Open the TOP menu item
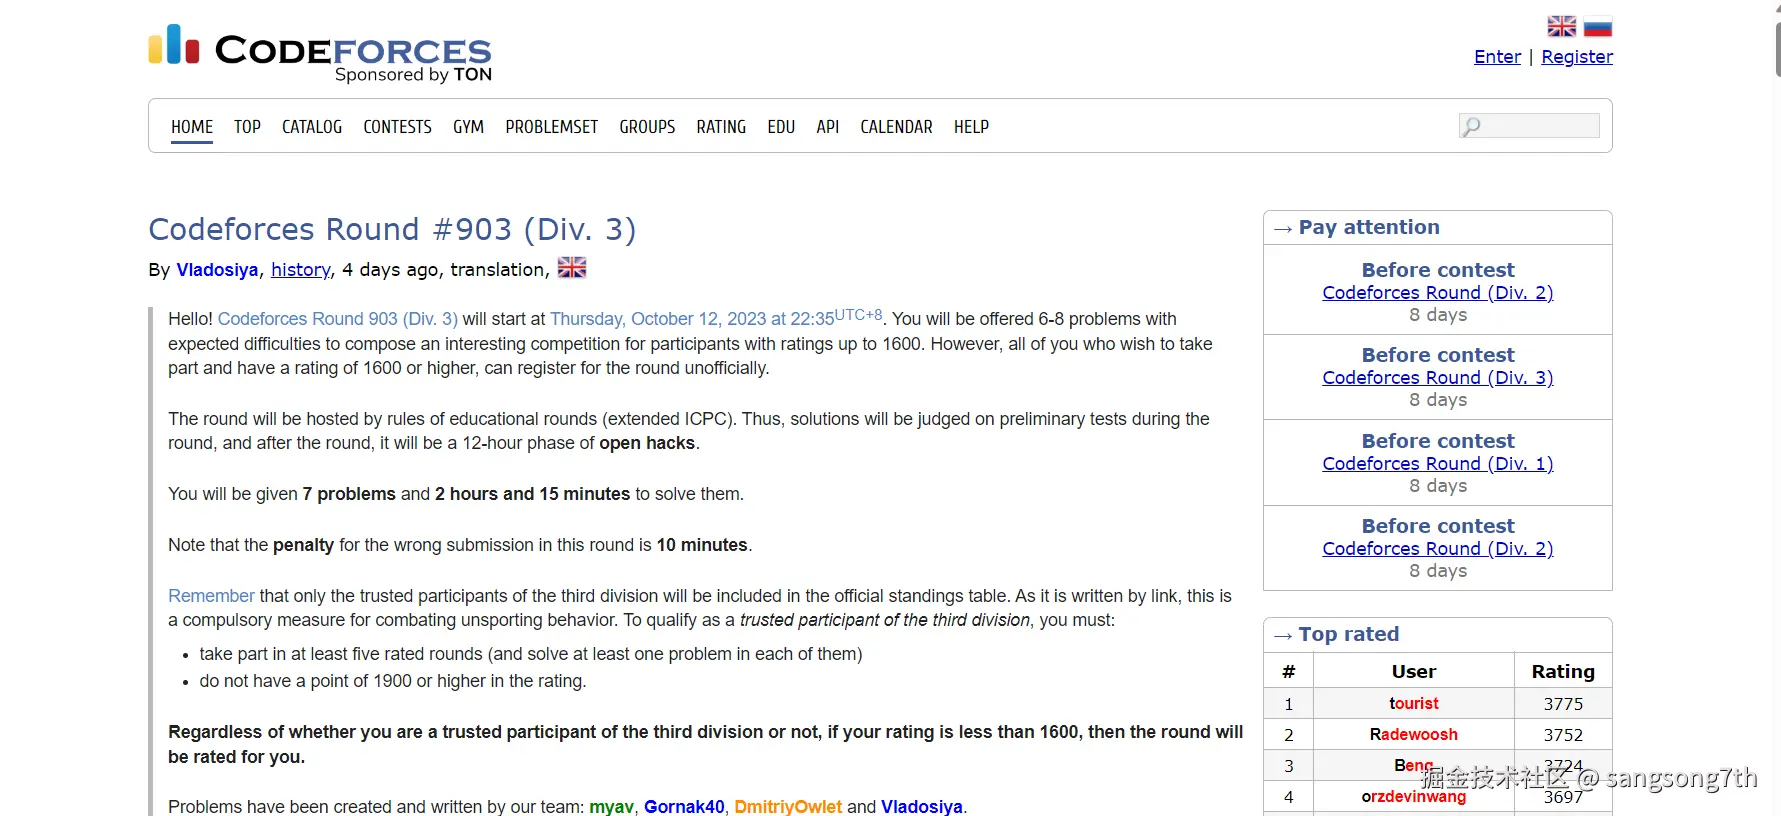This screenshot has height=816, width=1781. [x=247, y=127]
